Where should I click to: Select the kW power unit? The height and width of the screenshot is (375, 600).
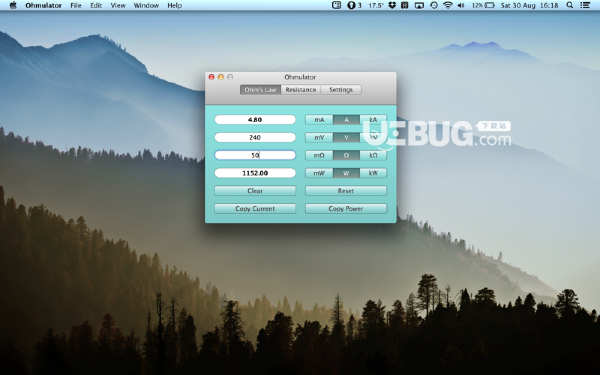pos(373,173)
